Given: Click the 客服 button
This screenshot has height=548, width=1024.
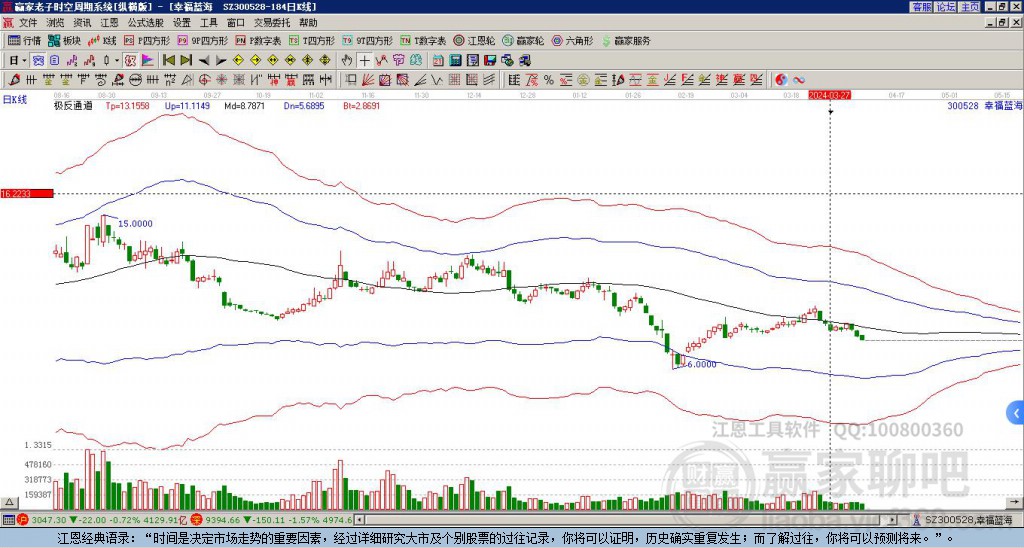Looking at the screenshot, I should 921,7.
